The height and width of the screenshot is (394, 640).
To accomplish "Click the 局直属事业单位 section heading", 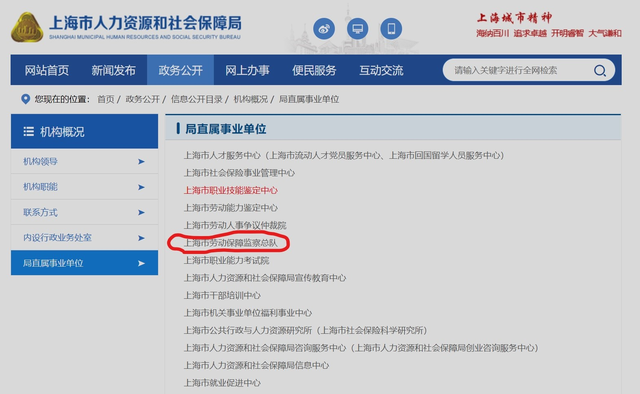I will [x=226, y=129].
